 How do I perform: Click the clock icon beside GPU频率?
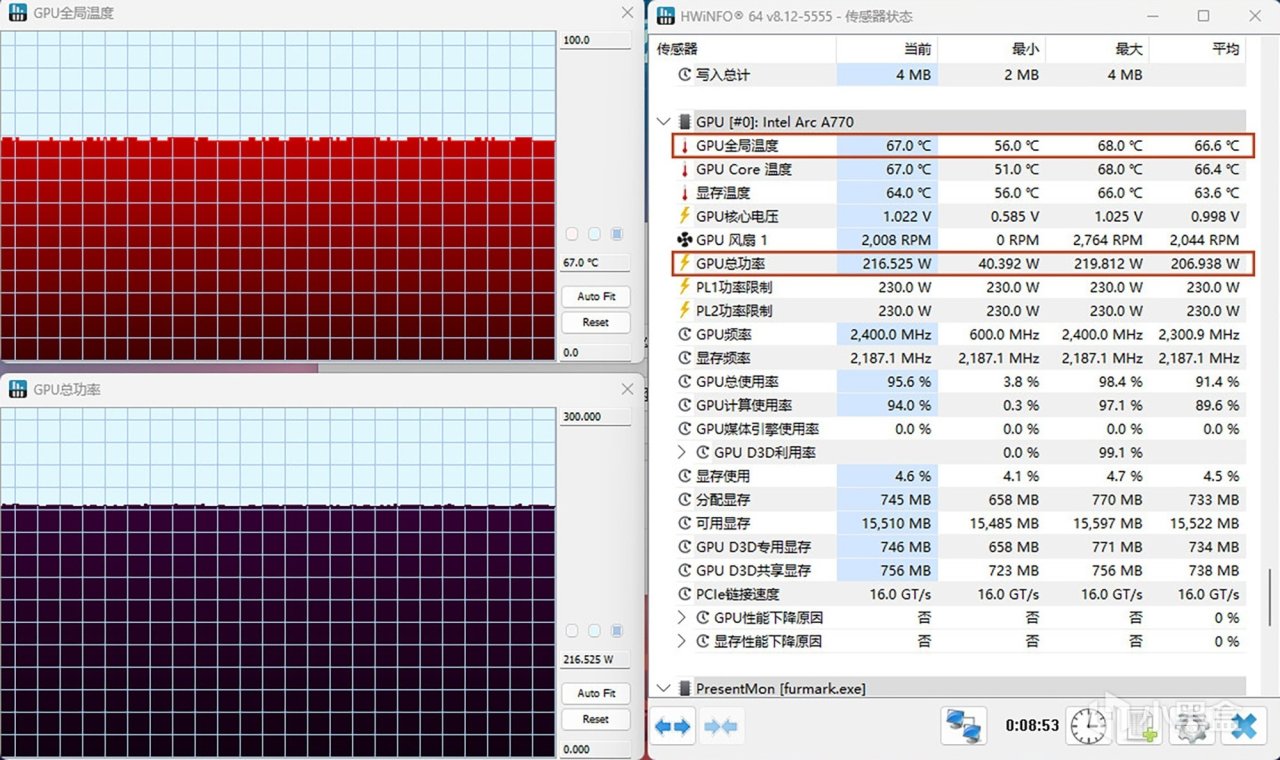(x=685, y=334)
